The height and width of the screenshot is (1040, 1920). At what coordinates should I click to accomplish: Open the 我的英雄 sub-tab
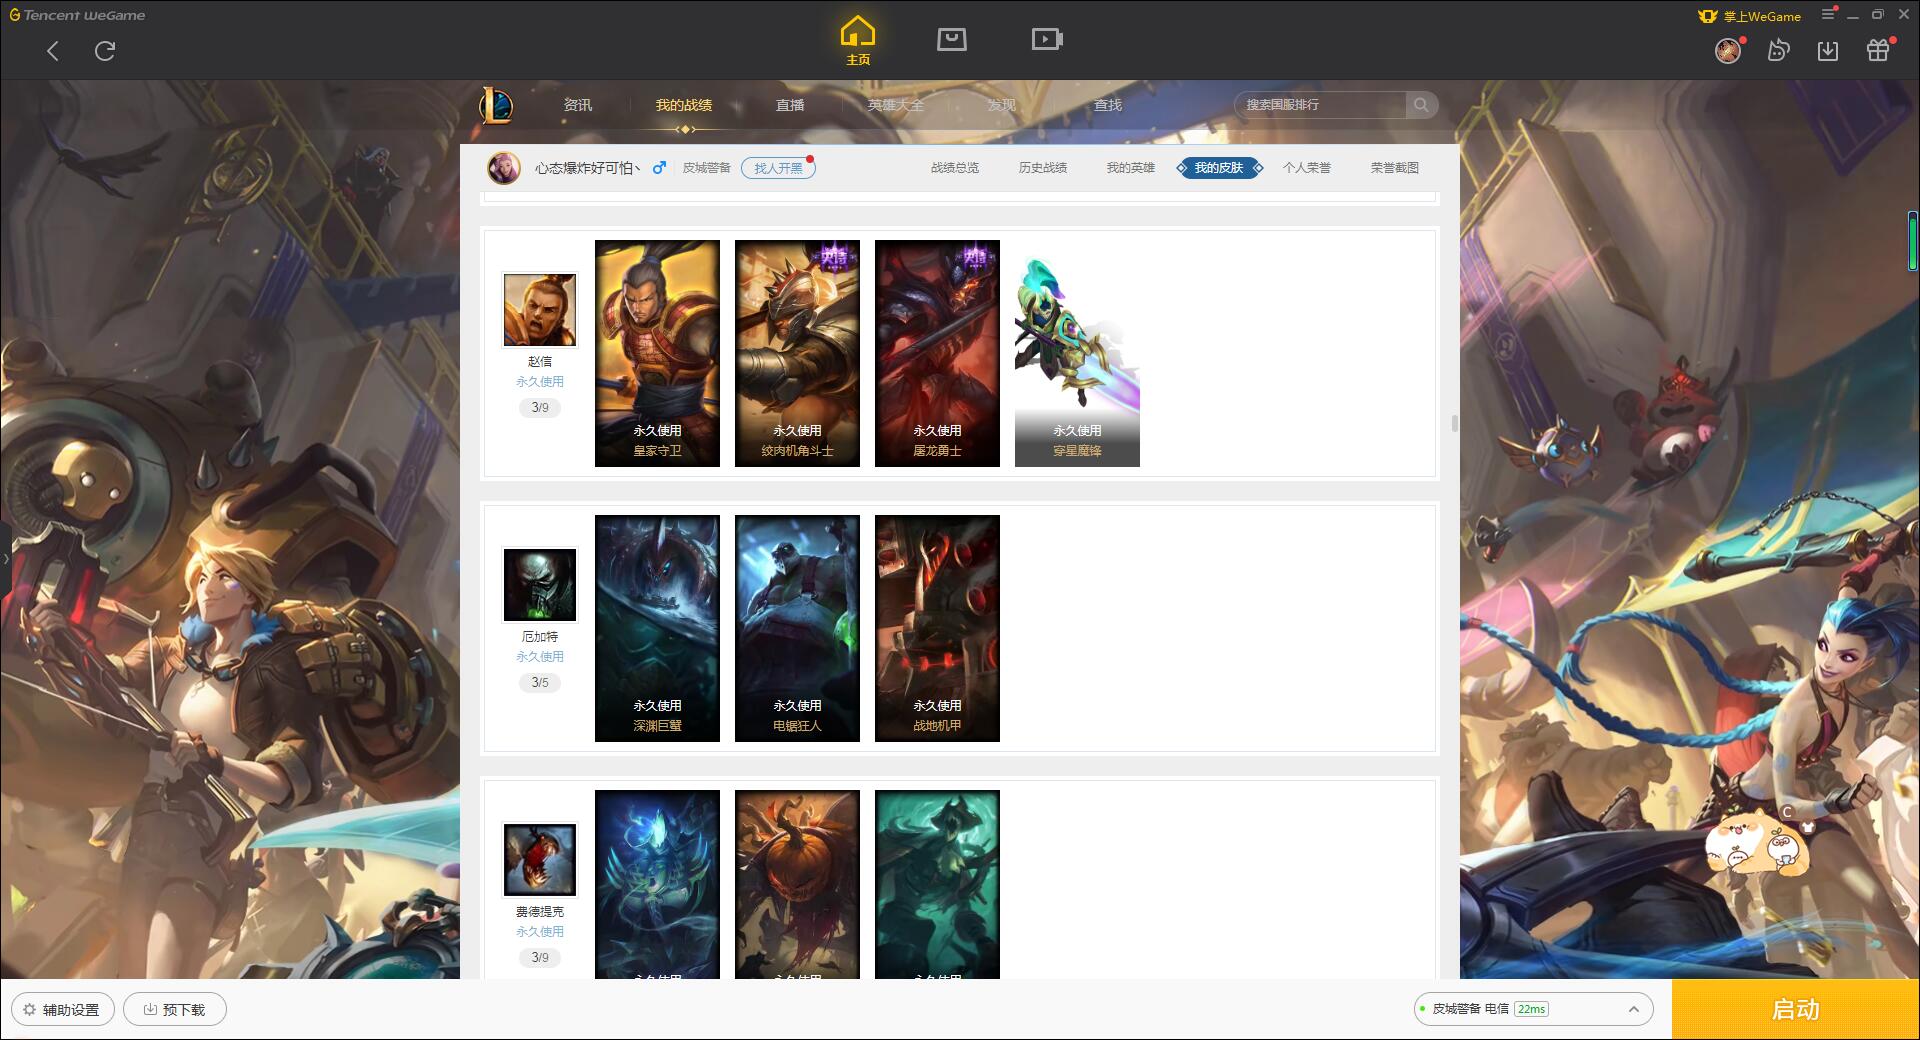click(1131, 168)
